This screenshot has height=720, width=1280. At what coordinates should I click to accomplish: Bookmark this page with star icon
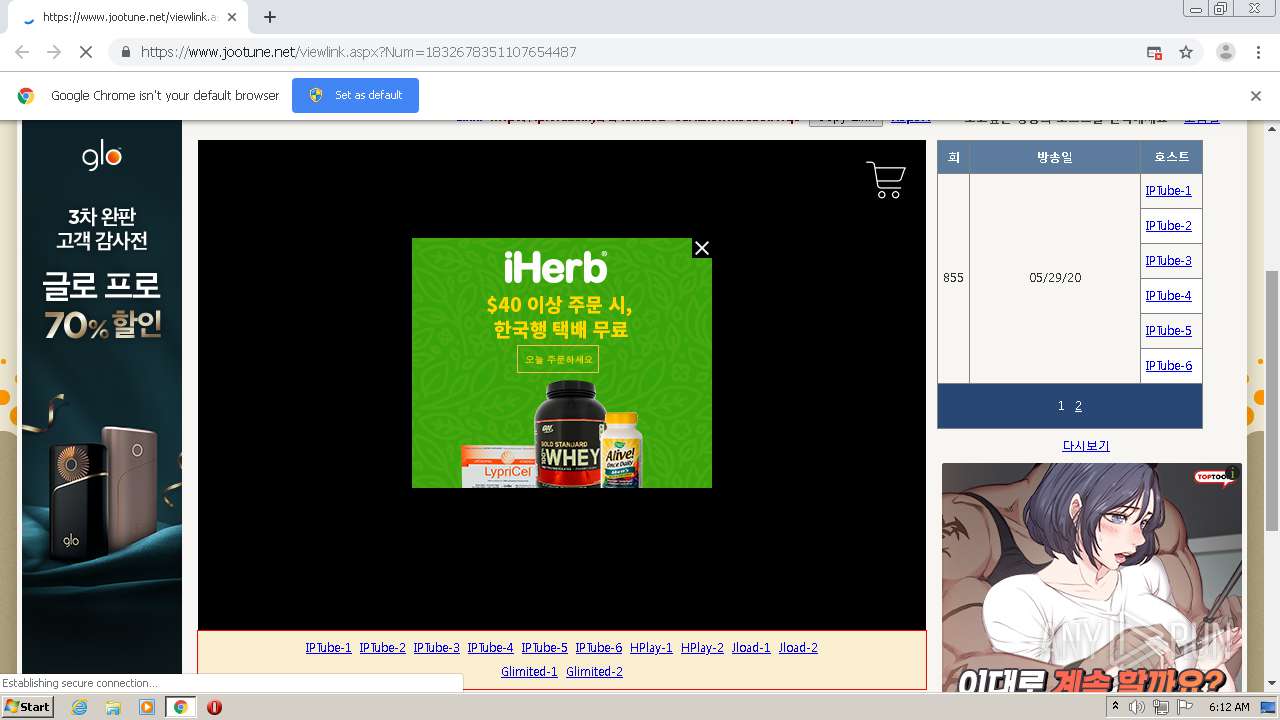[1186, 52]
